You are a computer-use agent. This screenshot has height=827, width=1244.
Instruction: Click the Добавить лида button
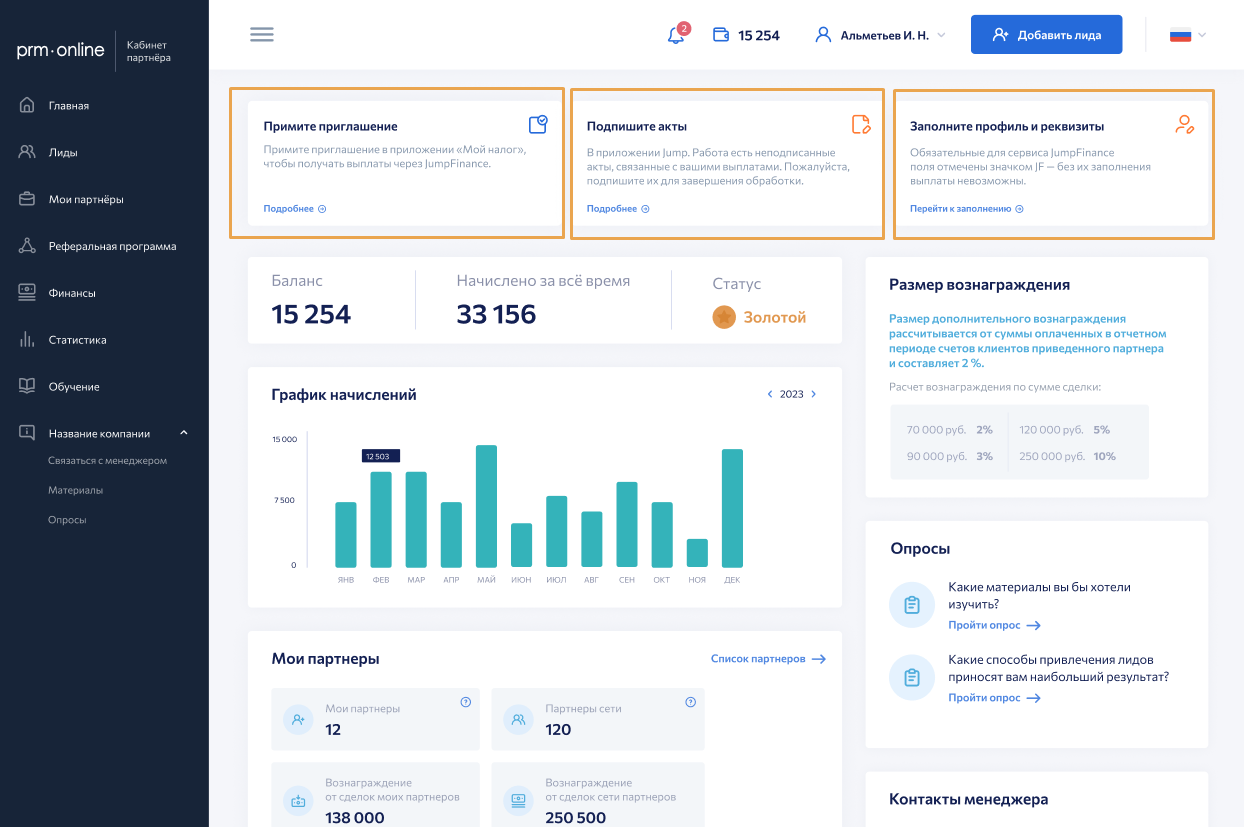coord(1046,35)
